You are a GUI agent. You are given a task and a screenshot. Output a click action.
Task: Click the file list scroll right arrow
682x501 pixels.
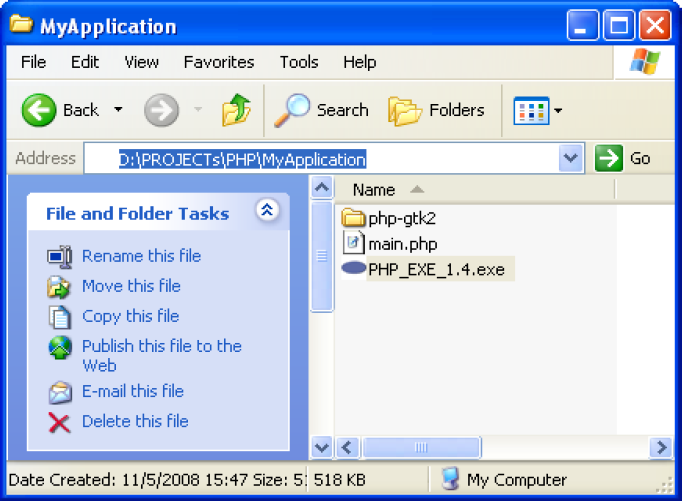(x=661, y=448)
